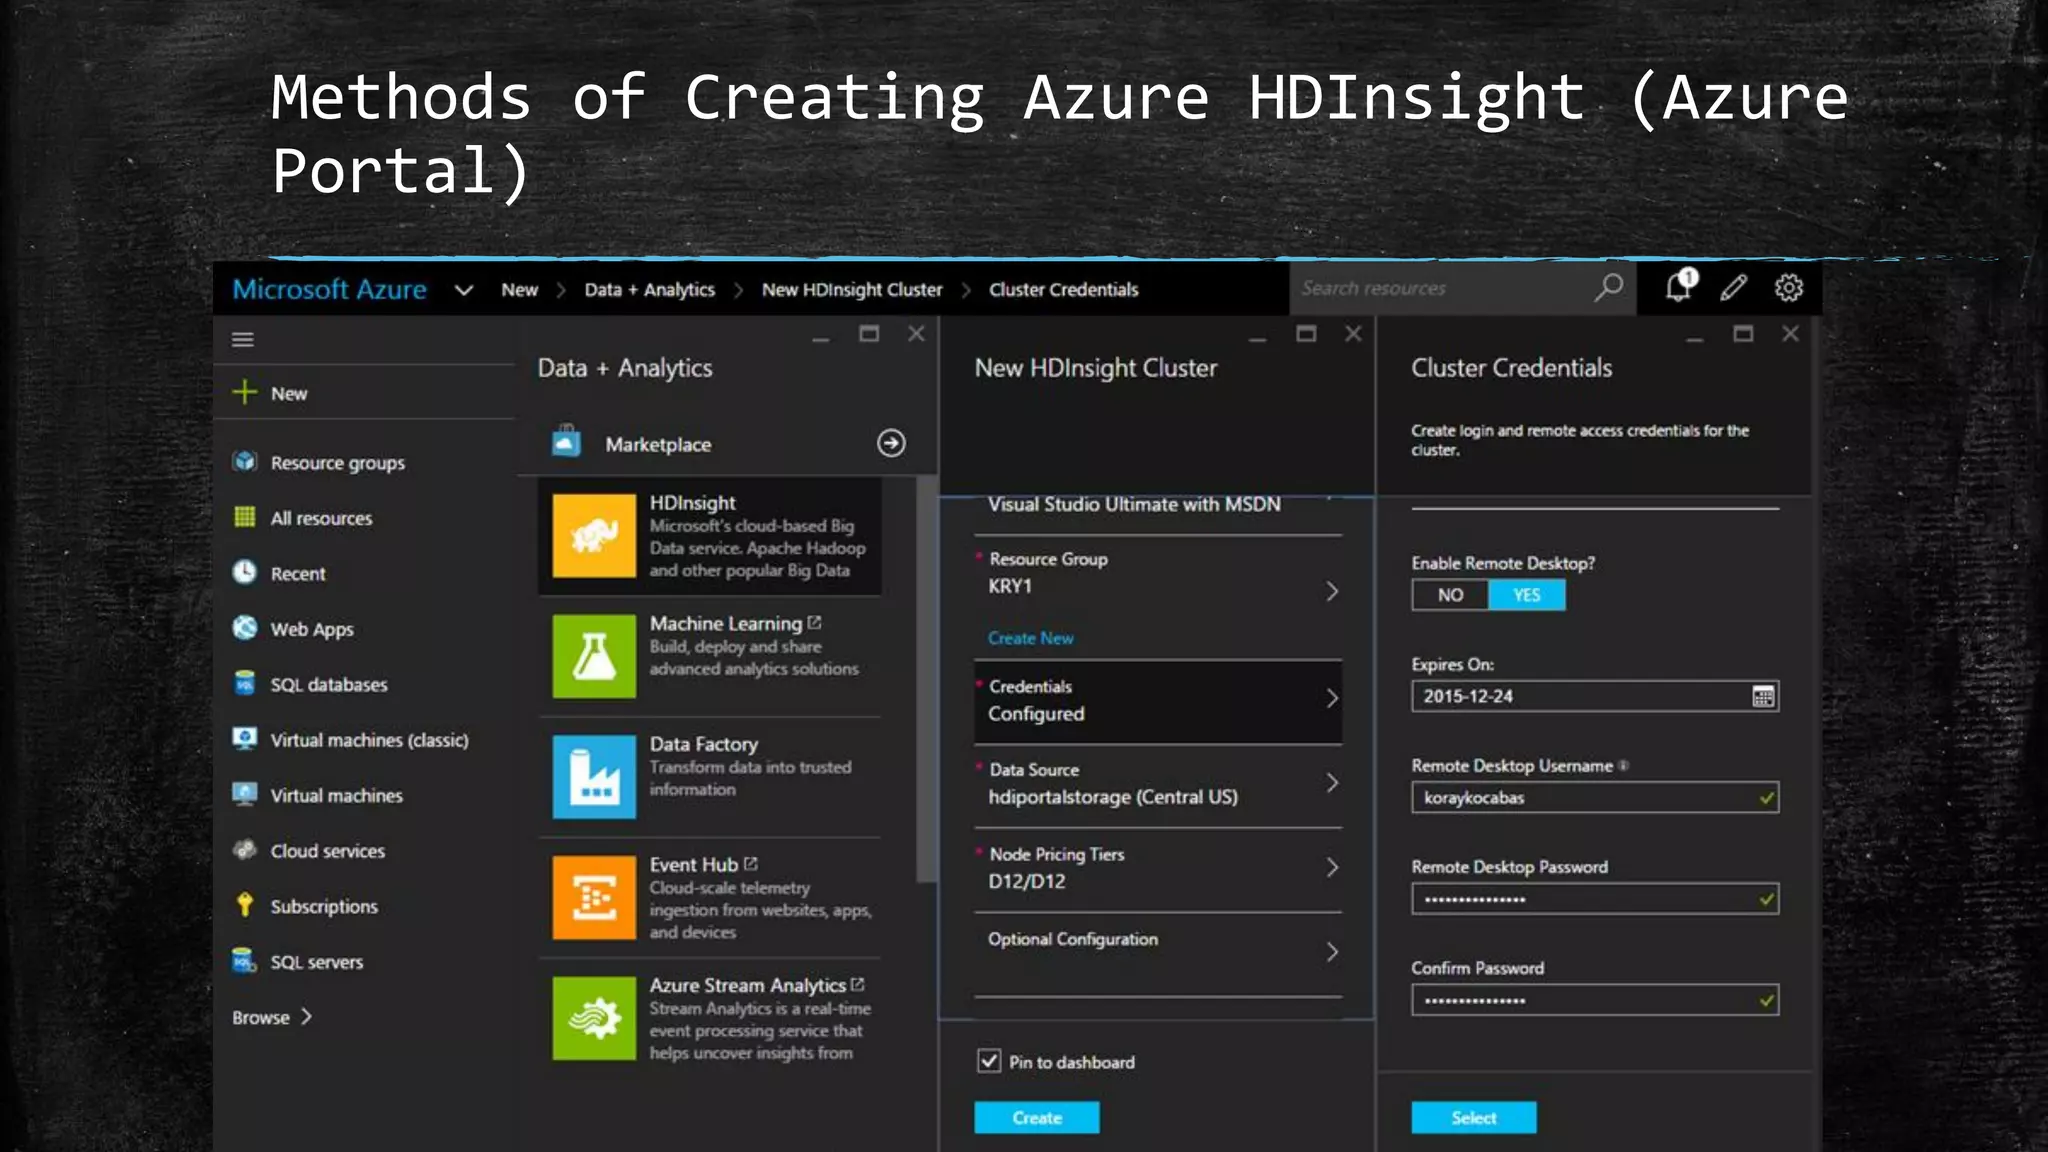Click the Resource groups cube icon

(244, 461)
